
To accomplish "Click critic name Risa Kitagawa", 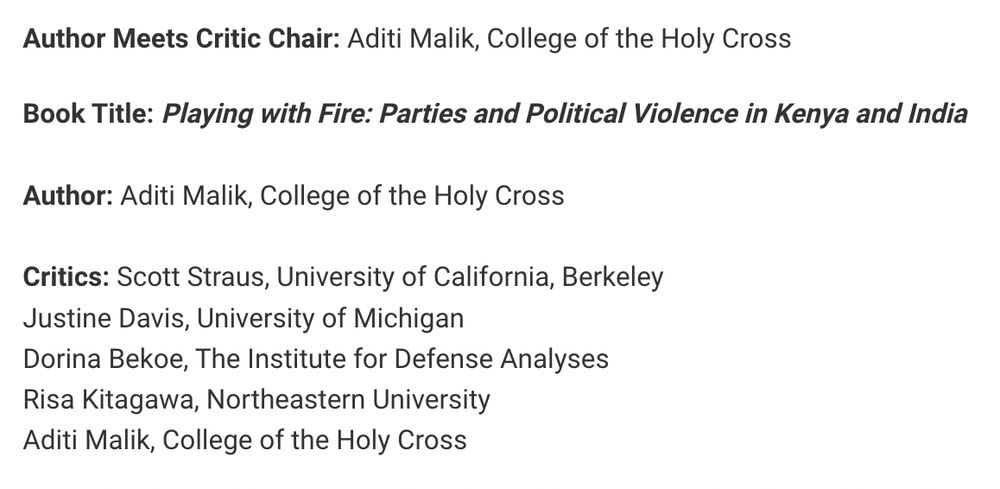I will 111,400.
